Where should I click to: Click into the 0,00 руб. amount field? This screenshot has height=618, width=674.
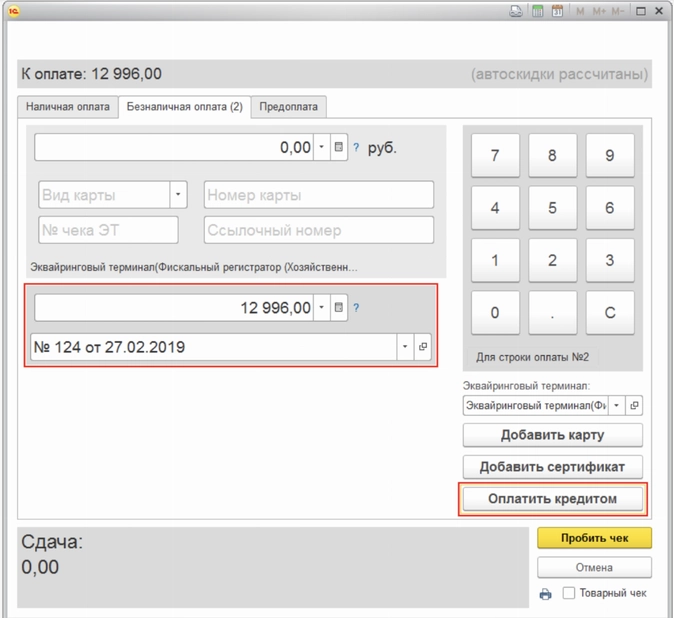[x=174, y=147]
